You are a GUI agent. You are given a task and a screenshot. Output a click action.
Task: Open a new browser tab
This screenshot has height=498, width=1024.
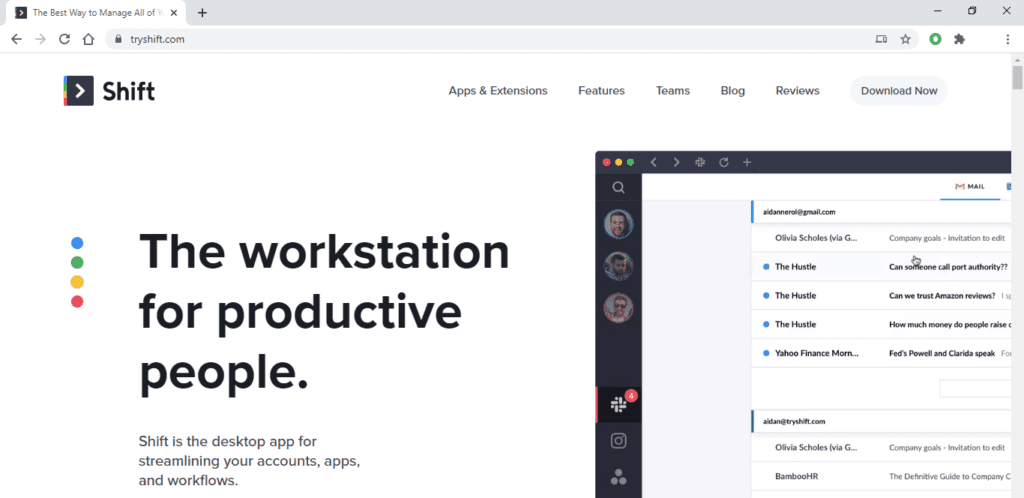coord(202,12)
